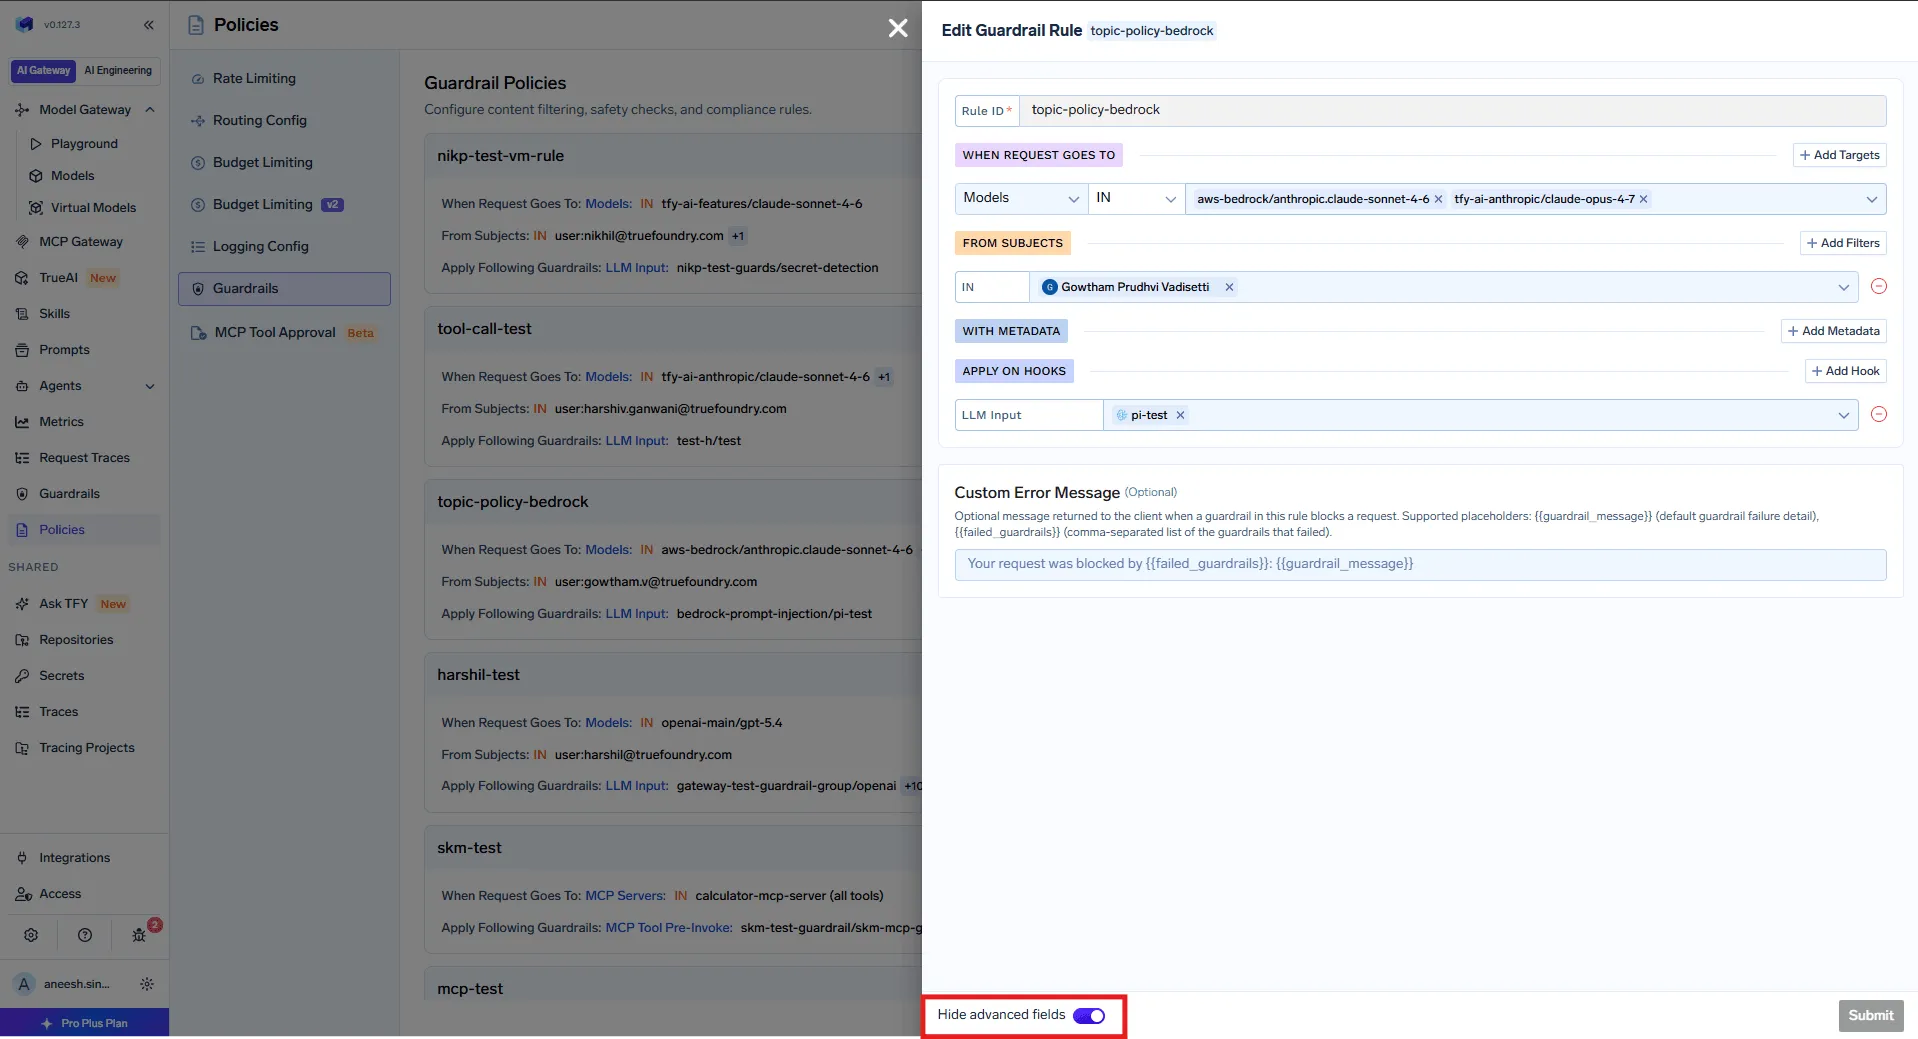Expand the selected models multi-select dropdown

pyautogui.click(x=1871, y=199)
